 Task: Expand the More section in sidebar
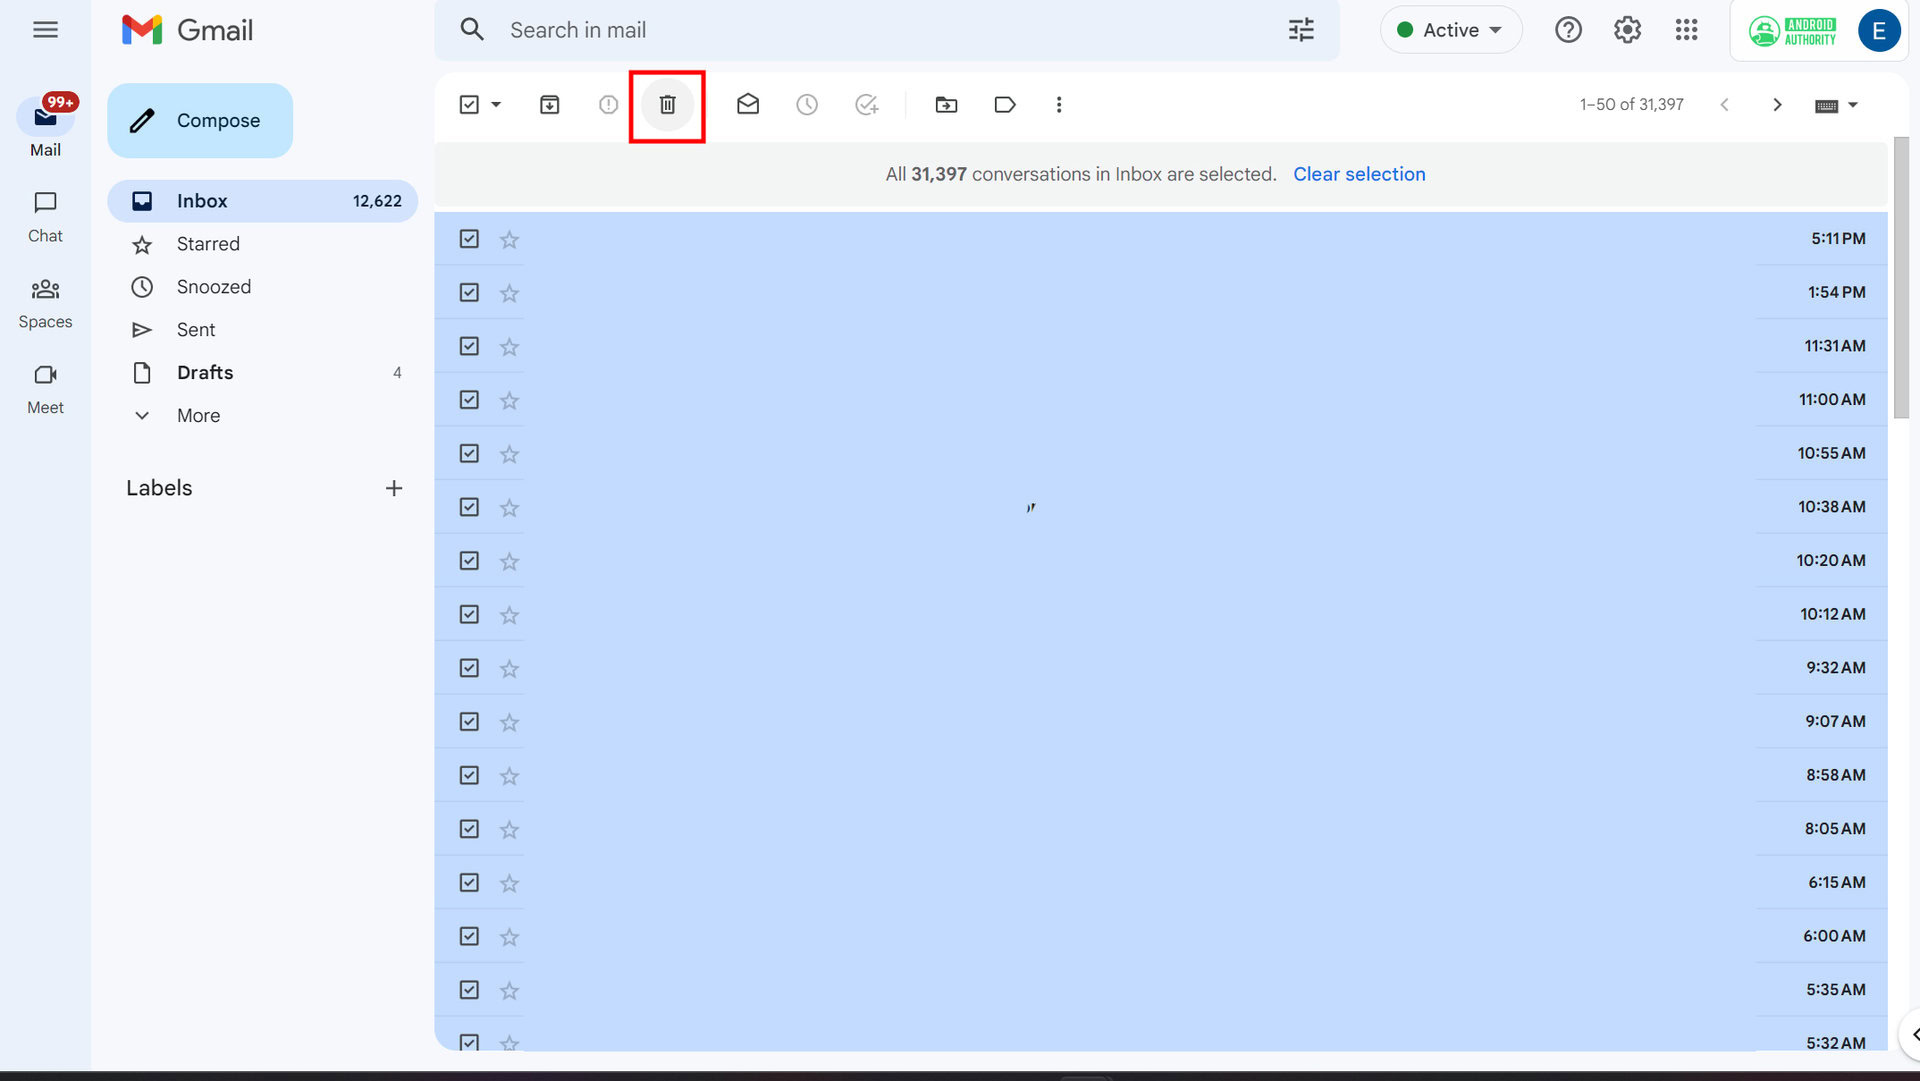coord(198,416)
